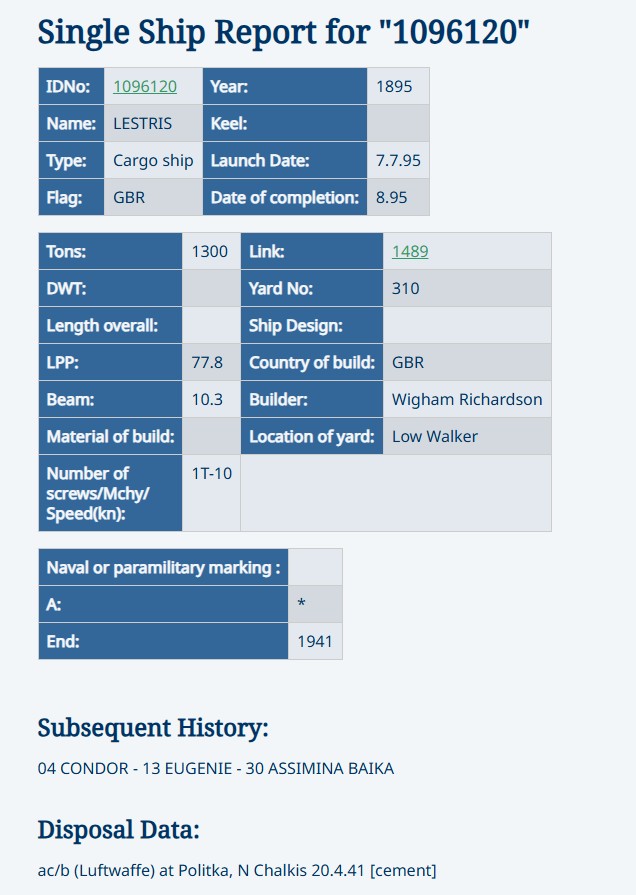Click the disposal text mentioning Politka
Viewport: 636px width, 895px height.
(x=237, y=871)
